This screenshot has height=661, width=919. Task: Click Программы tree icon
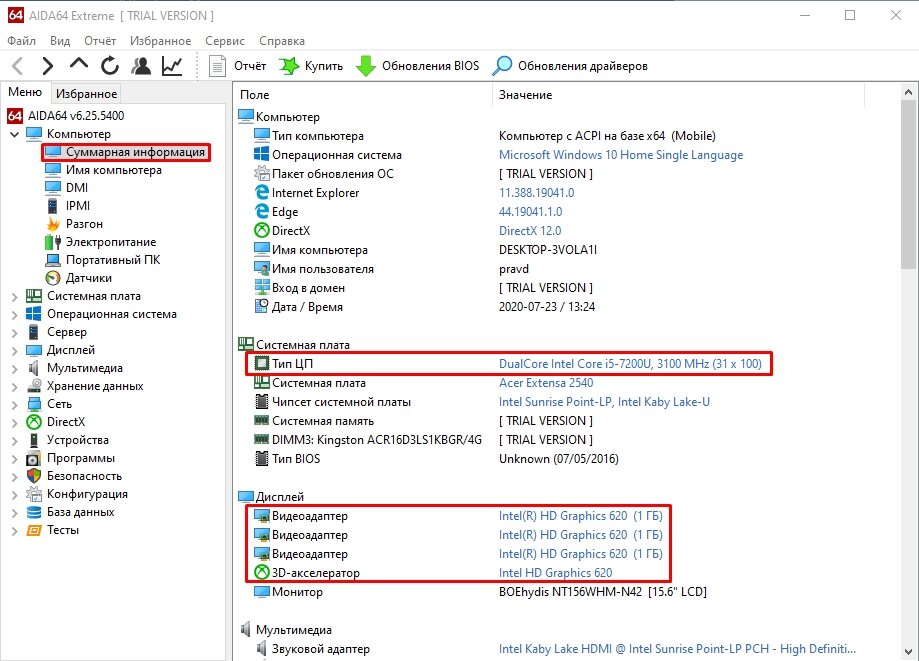coord(34,458)
